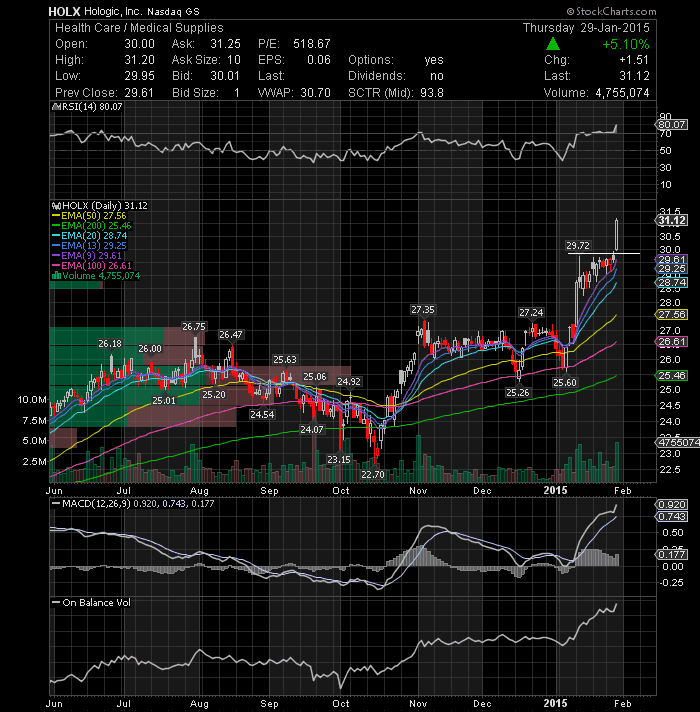The image size is (700, 712).
Task: Click the 'MACD(12,26,9)' indicator label
Action: coord(96,504)
